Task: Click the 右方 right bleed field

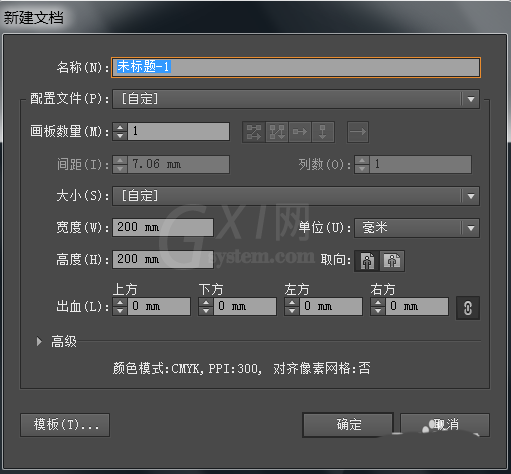Action: (417, 307)
